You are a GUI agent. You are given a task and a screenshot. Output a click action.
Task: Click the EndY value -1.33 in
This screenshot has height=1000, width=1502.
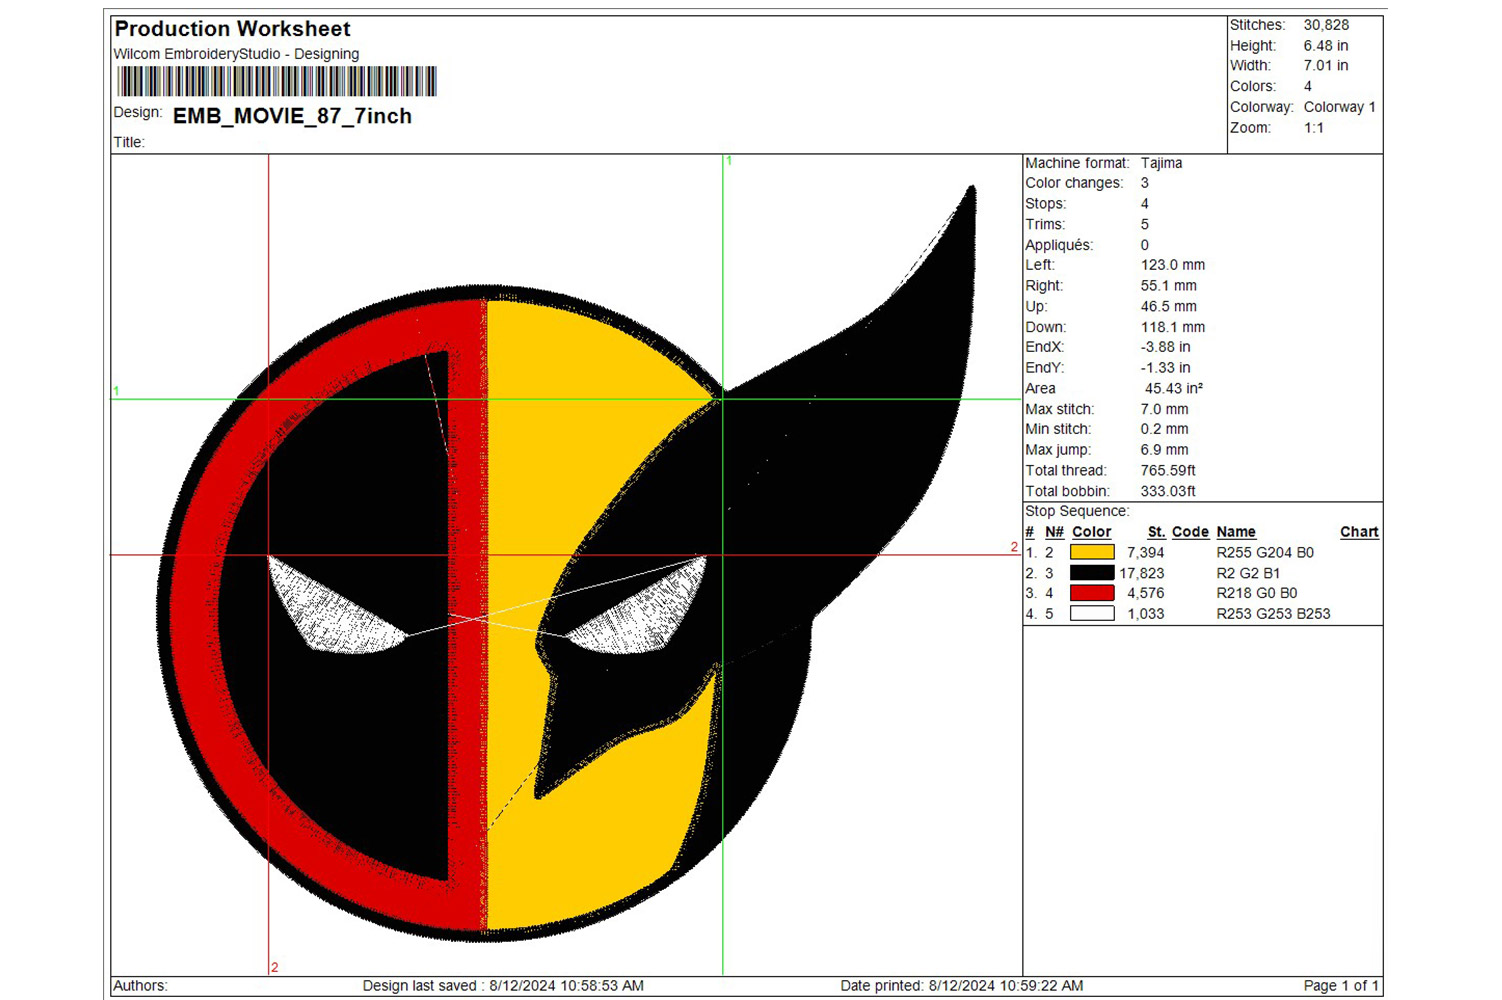(1166, 368)
